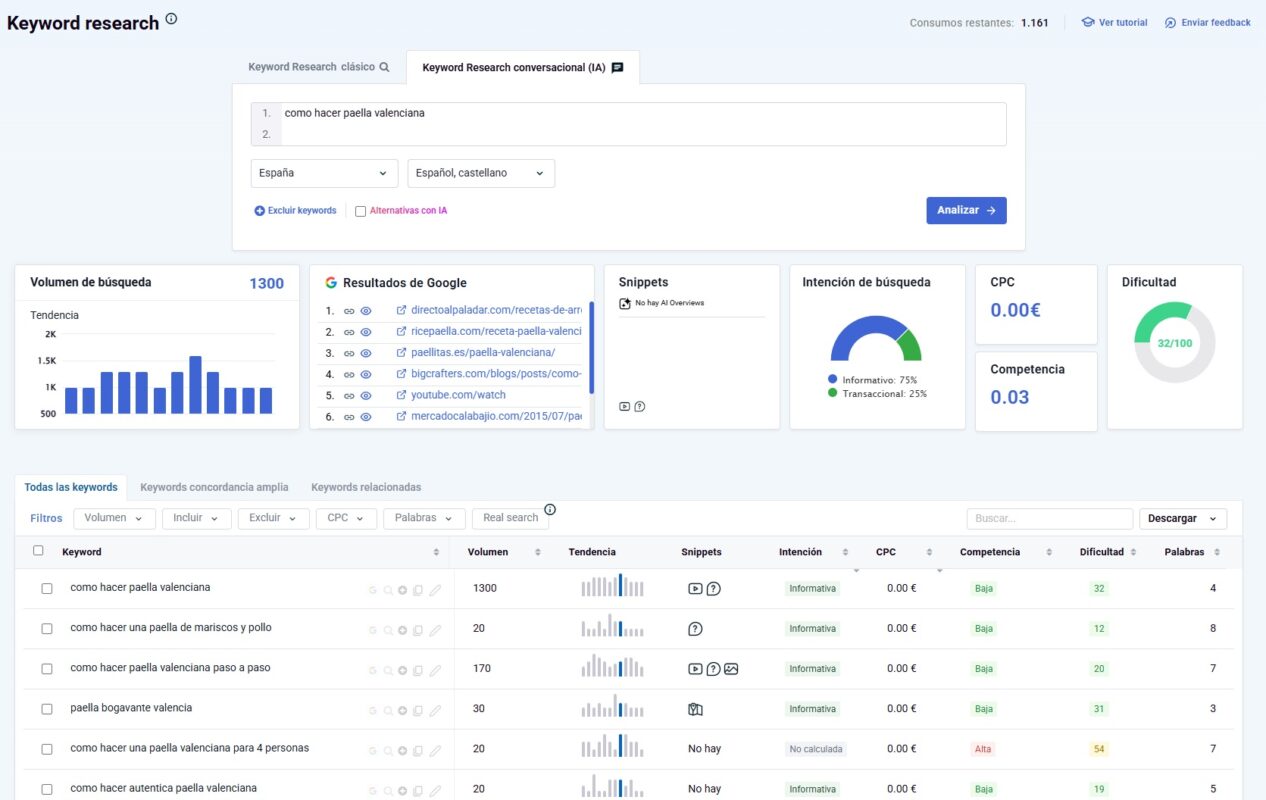Open the Volumen filter dropdown

pyautogui.click(x=114, y=518)
